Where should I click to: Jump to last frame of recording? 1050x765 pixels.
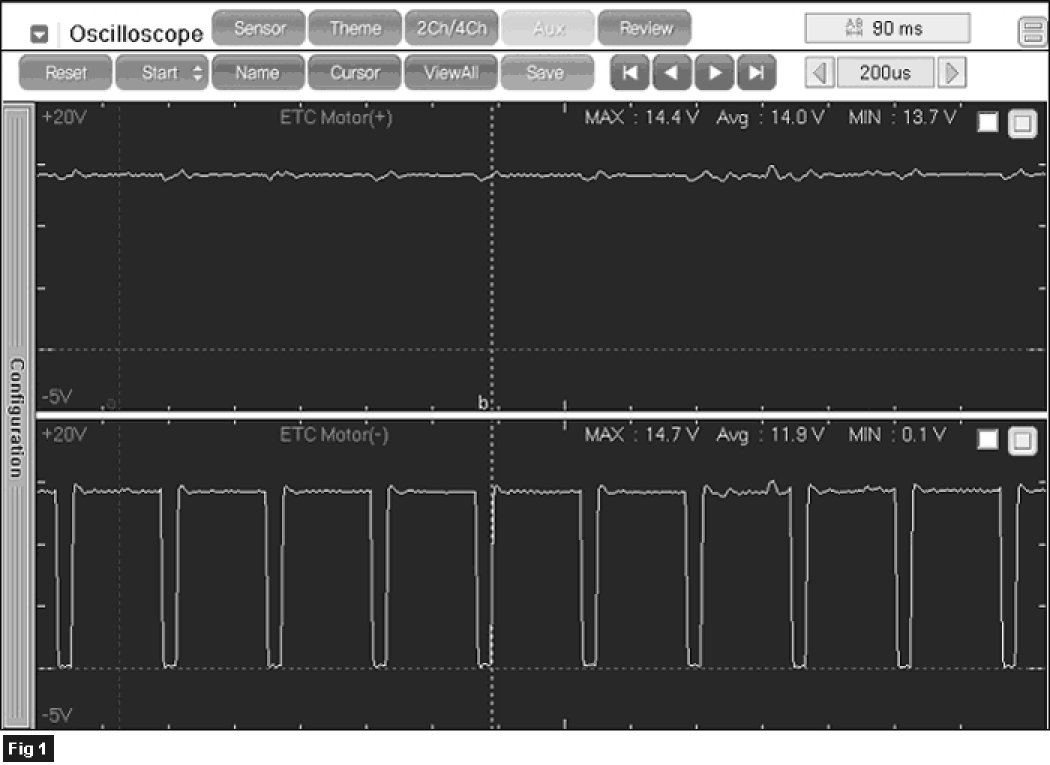click(x=757, y=73)
